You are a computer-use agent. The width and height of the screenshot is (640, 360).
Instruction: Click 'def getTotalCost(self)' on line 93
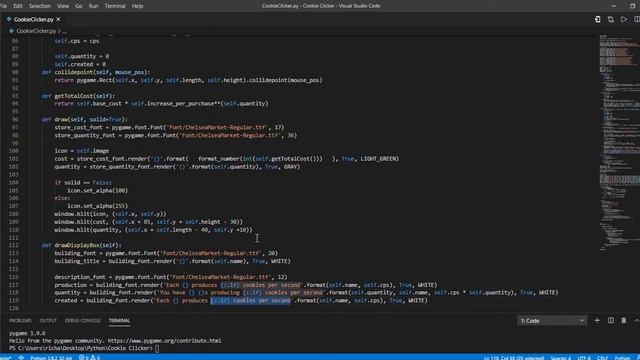click(78, 96)
